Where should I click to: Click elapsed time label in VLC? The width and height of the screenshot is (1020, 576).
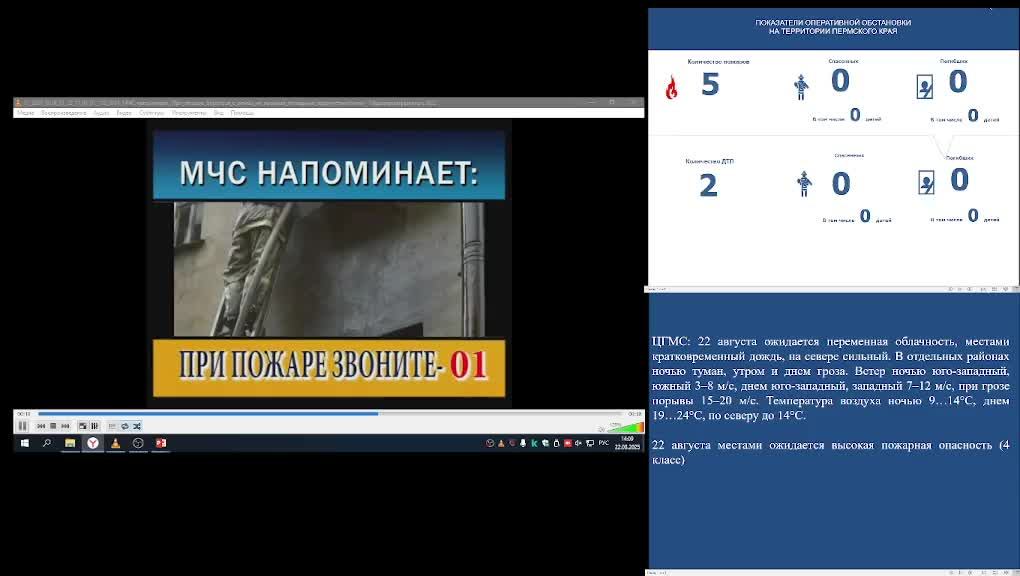pos(24,414)
